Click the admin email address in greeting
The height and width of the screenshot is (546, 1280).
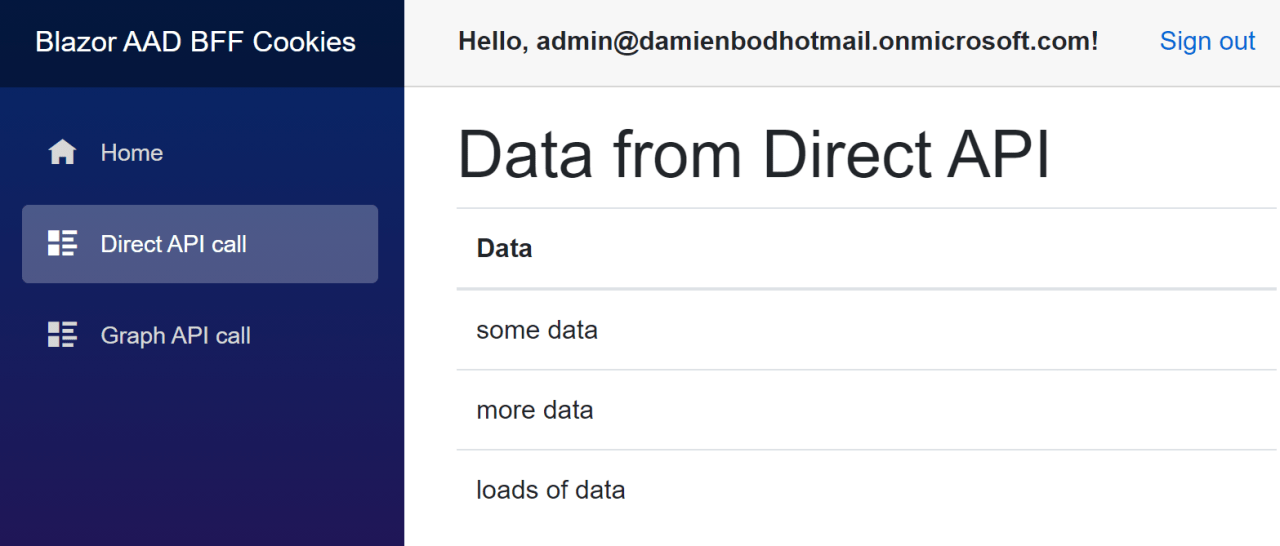point(814,42)
